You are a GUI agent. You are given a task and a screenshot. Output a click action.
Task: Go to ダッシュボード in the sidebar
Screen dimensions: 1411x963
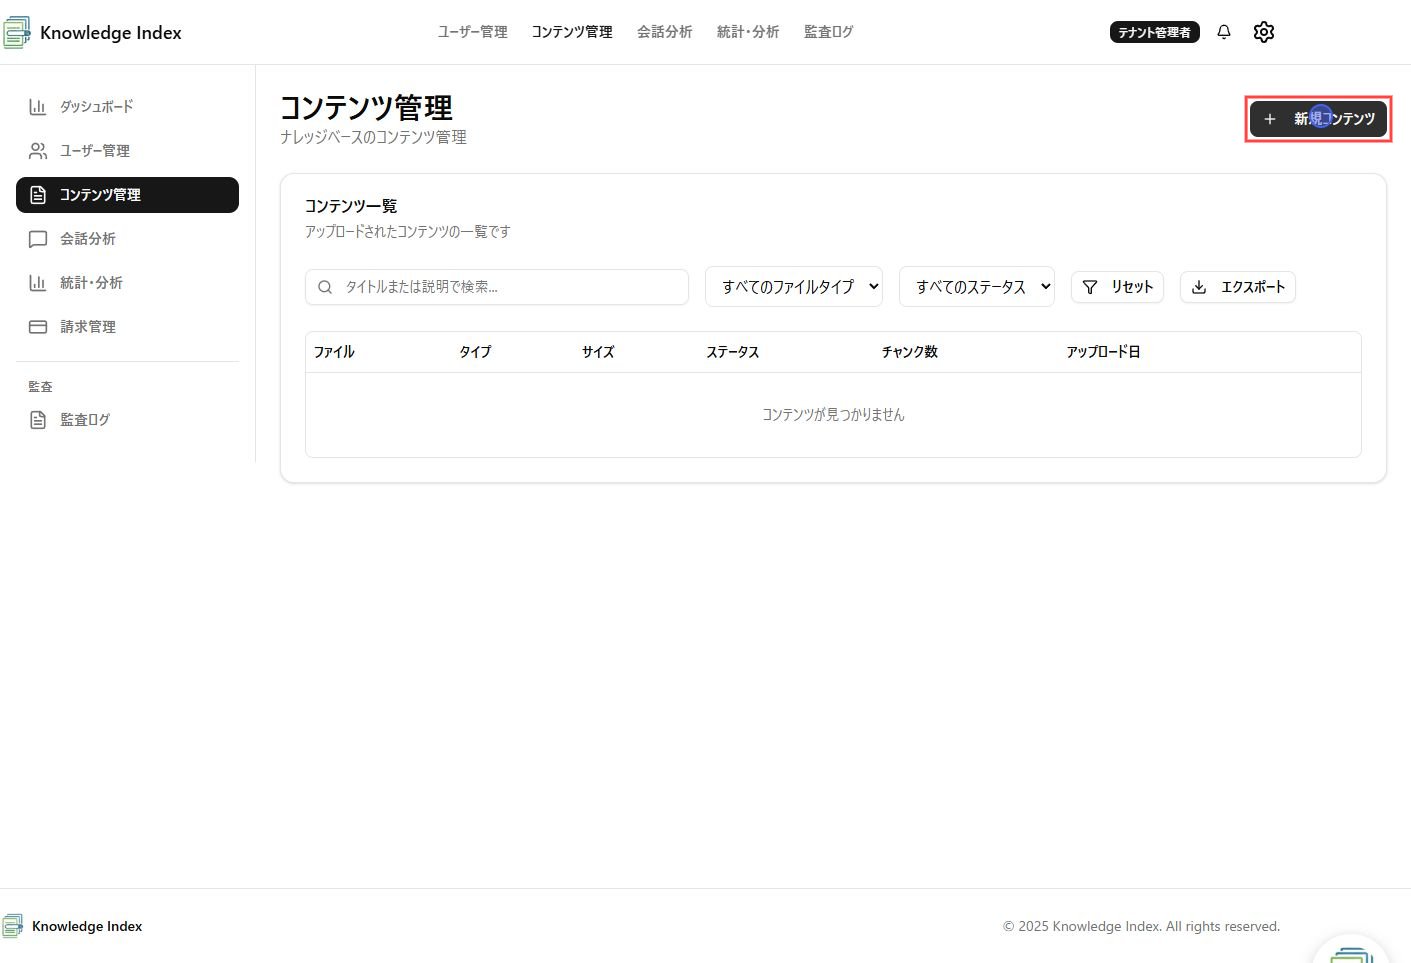tap(127, 107)
